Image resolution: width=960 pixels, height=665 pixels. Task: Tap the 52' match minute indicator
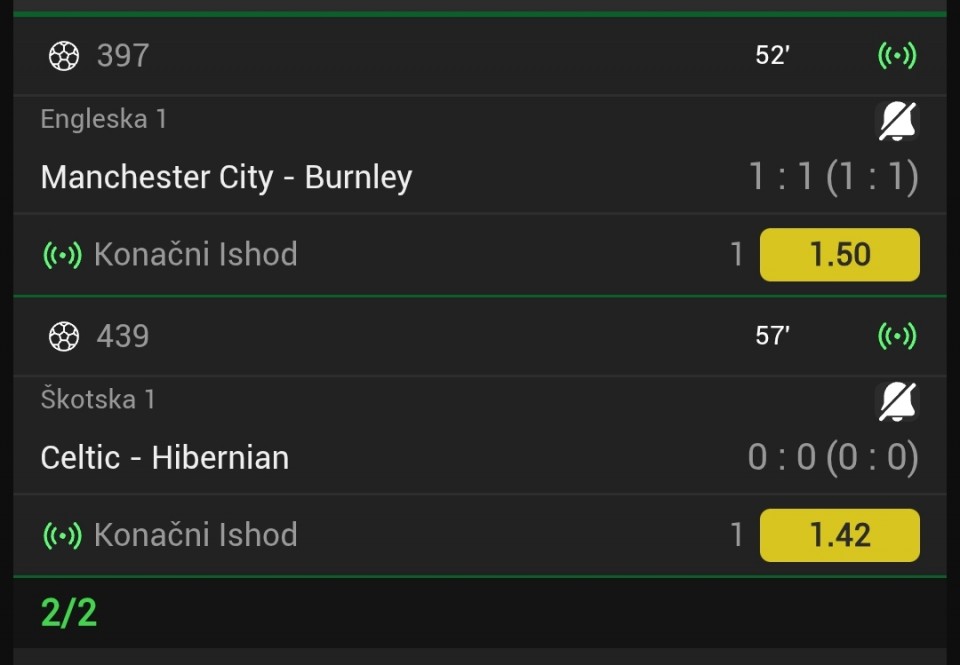[772, 56]
